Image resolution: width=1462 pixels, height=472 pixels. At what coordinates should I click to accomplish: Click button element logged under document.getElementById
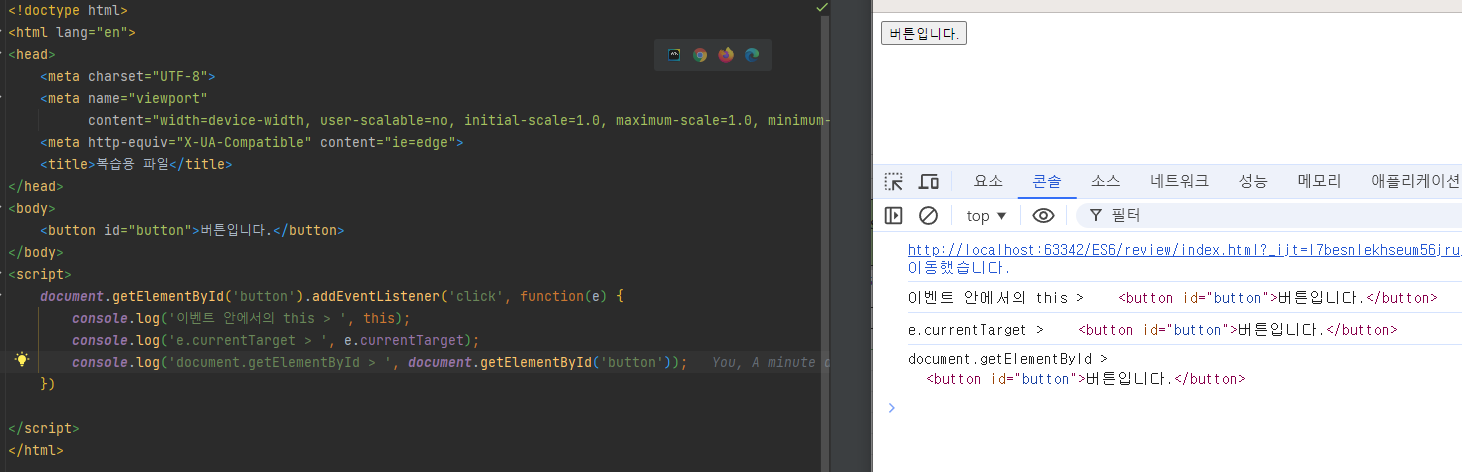1085,379
